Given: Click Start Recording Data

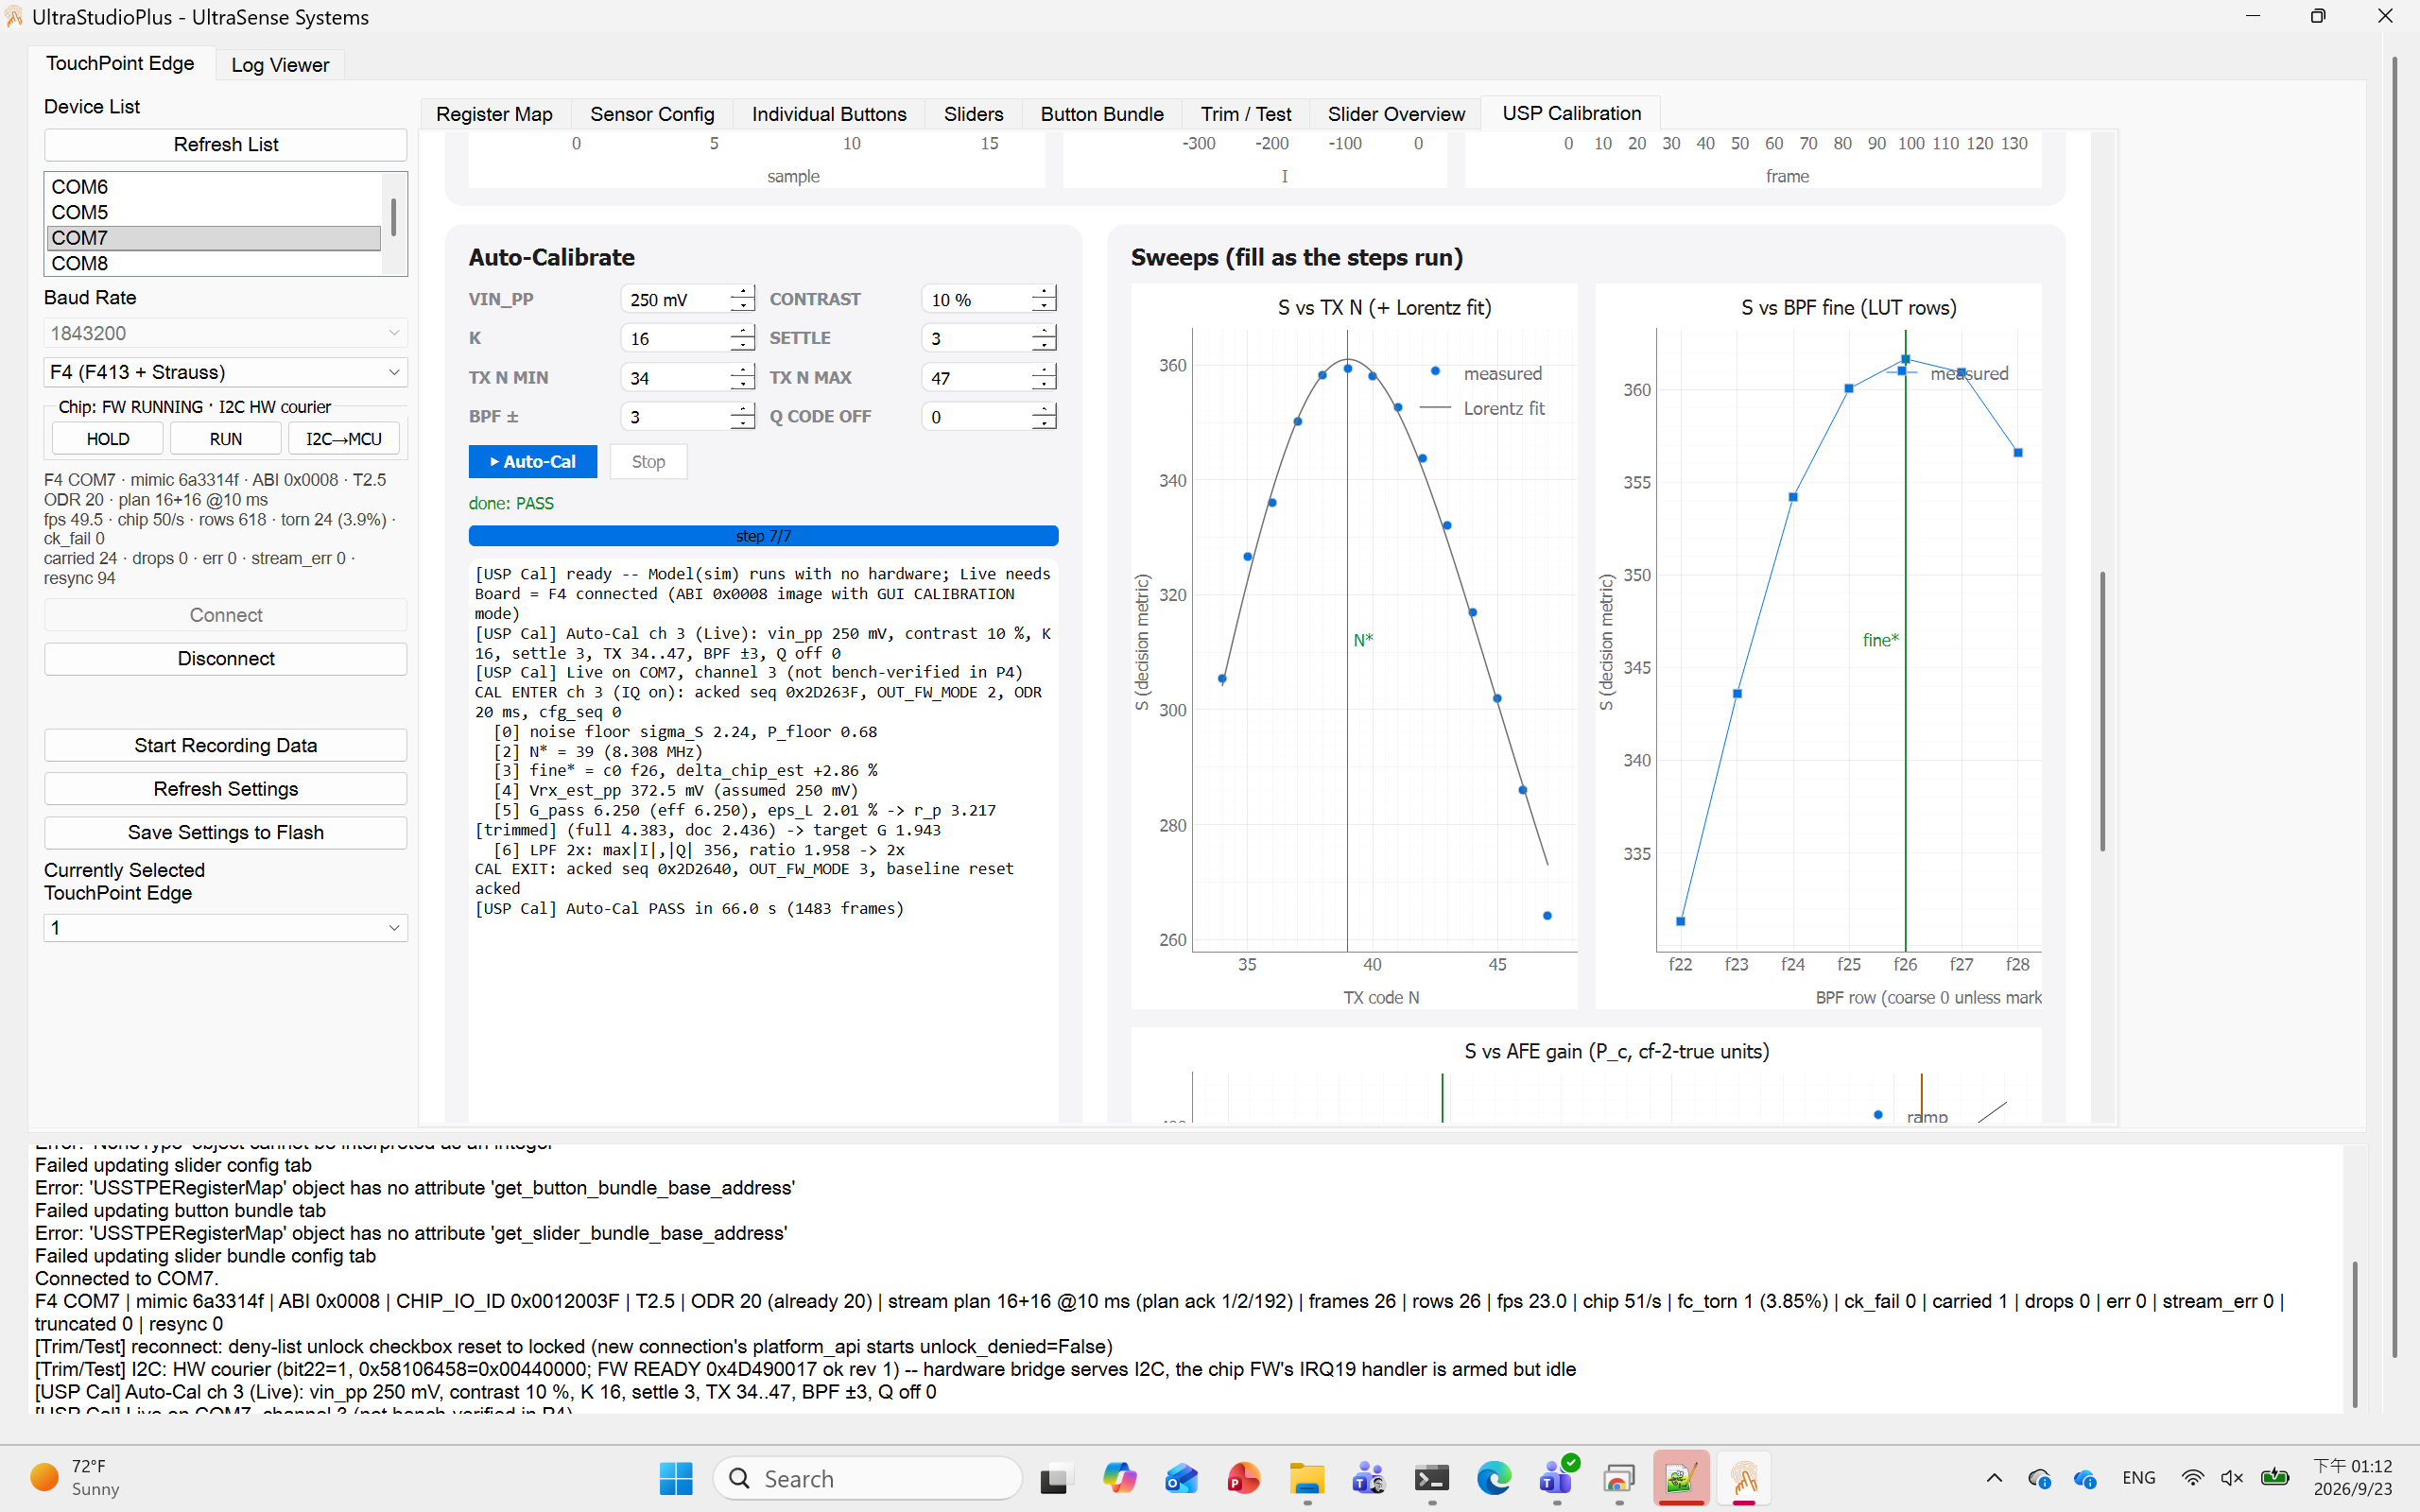Looking at the screenshot, I should tap(226, 746).
